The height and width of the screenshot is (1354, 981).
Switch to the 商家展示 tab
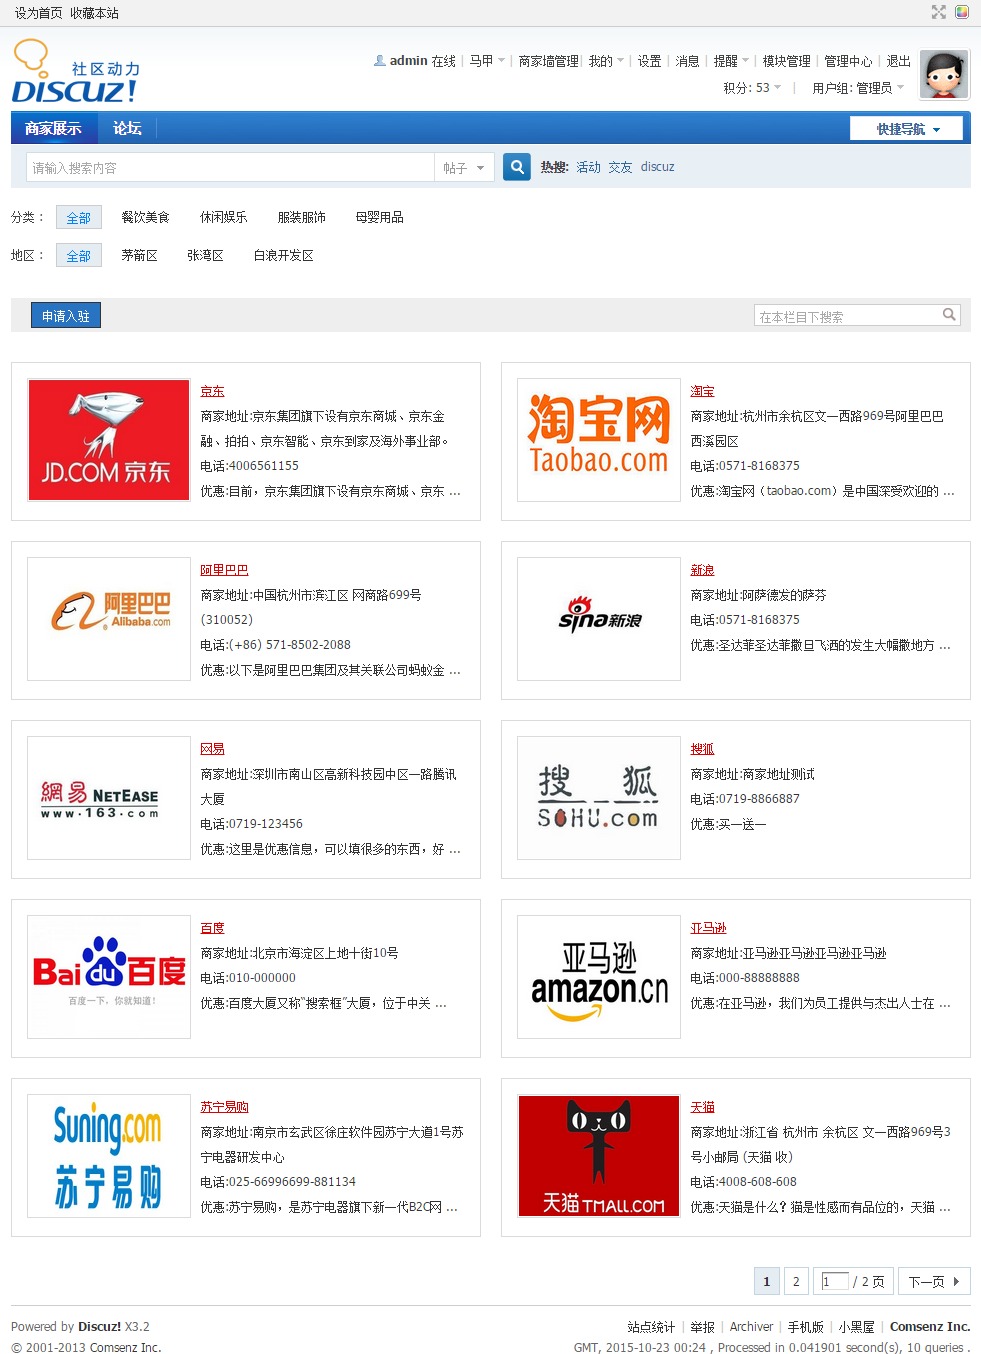tap(54, 128)
